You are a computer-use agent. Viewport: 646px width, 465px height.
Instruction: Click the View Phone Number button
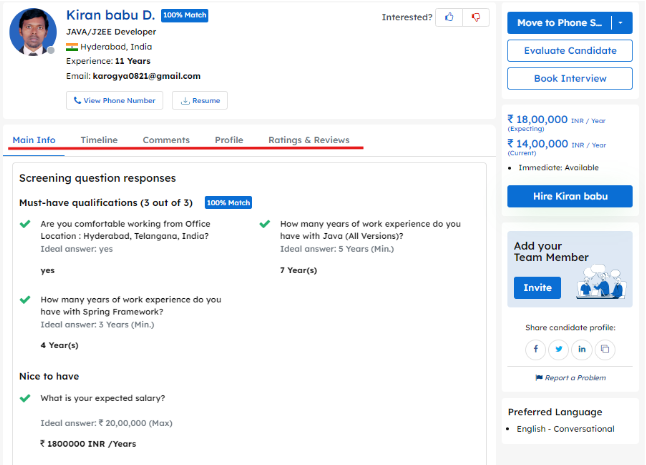pyautogui.click(x=114, y=100)
